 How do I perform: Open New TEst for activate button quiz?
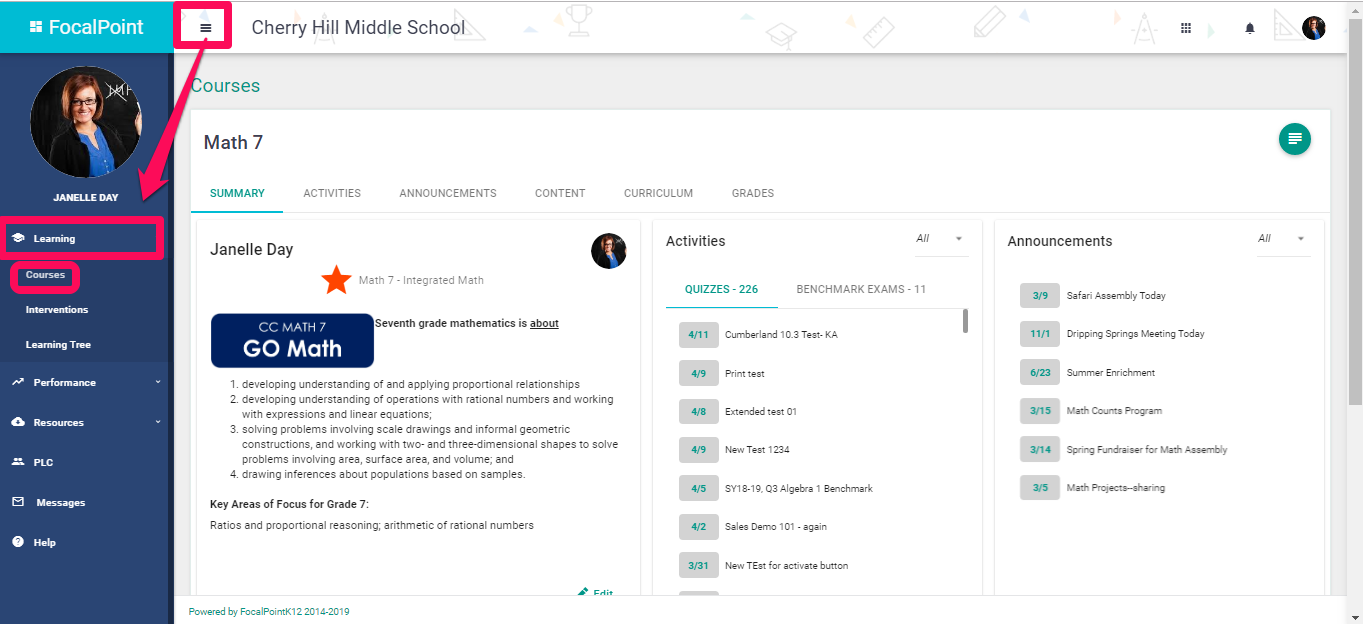coord(786,565)
